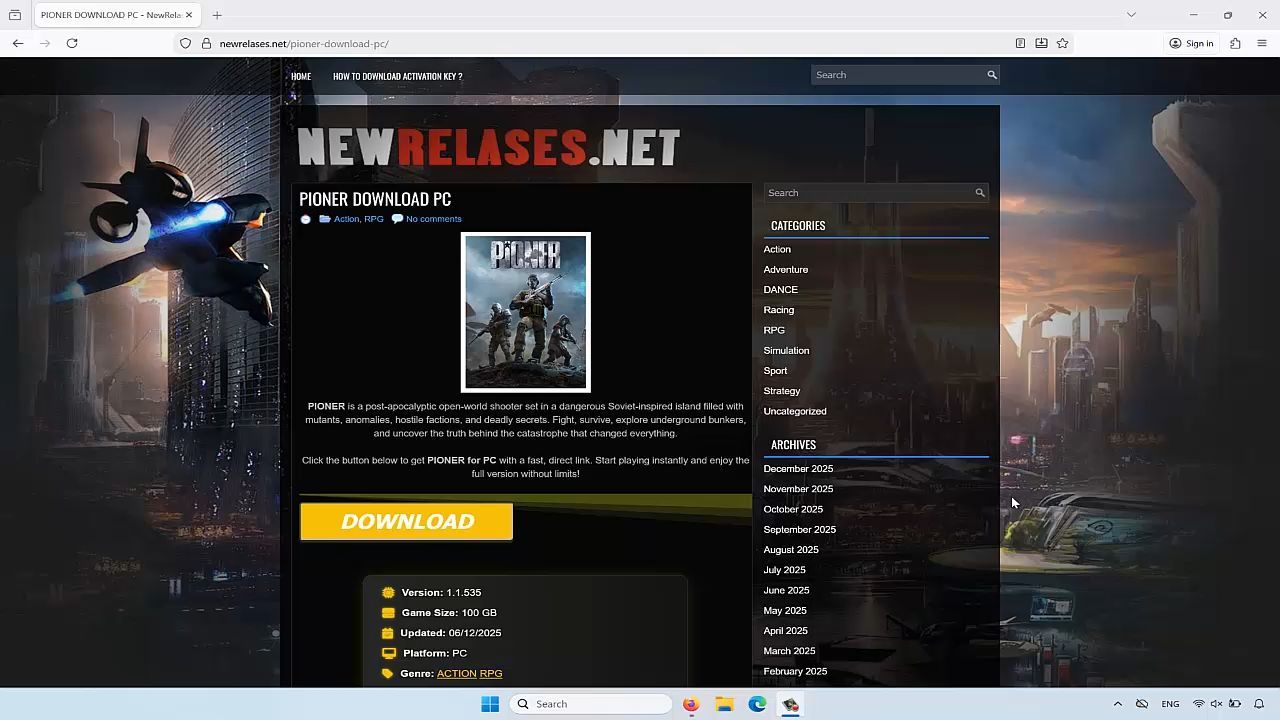The image size is (1280, 720).
Task: Click top search magnifier icon
Action: coord(991,75)
